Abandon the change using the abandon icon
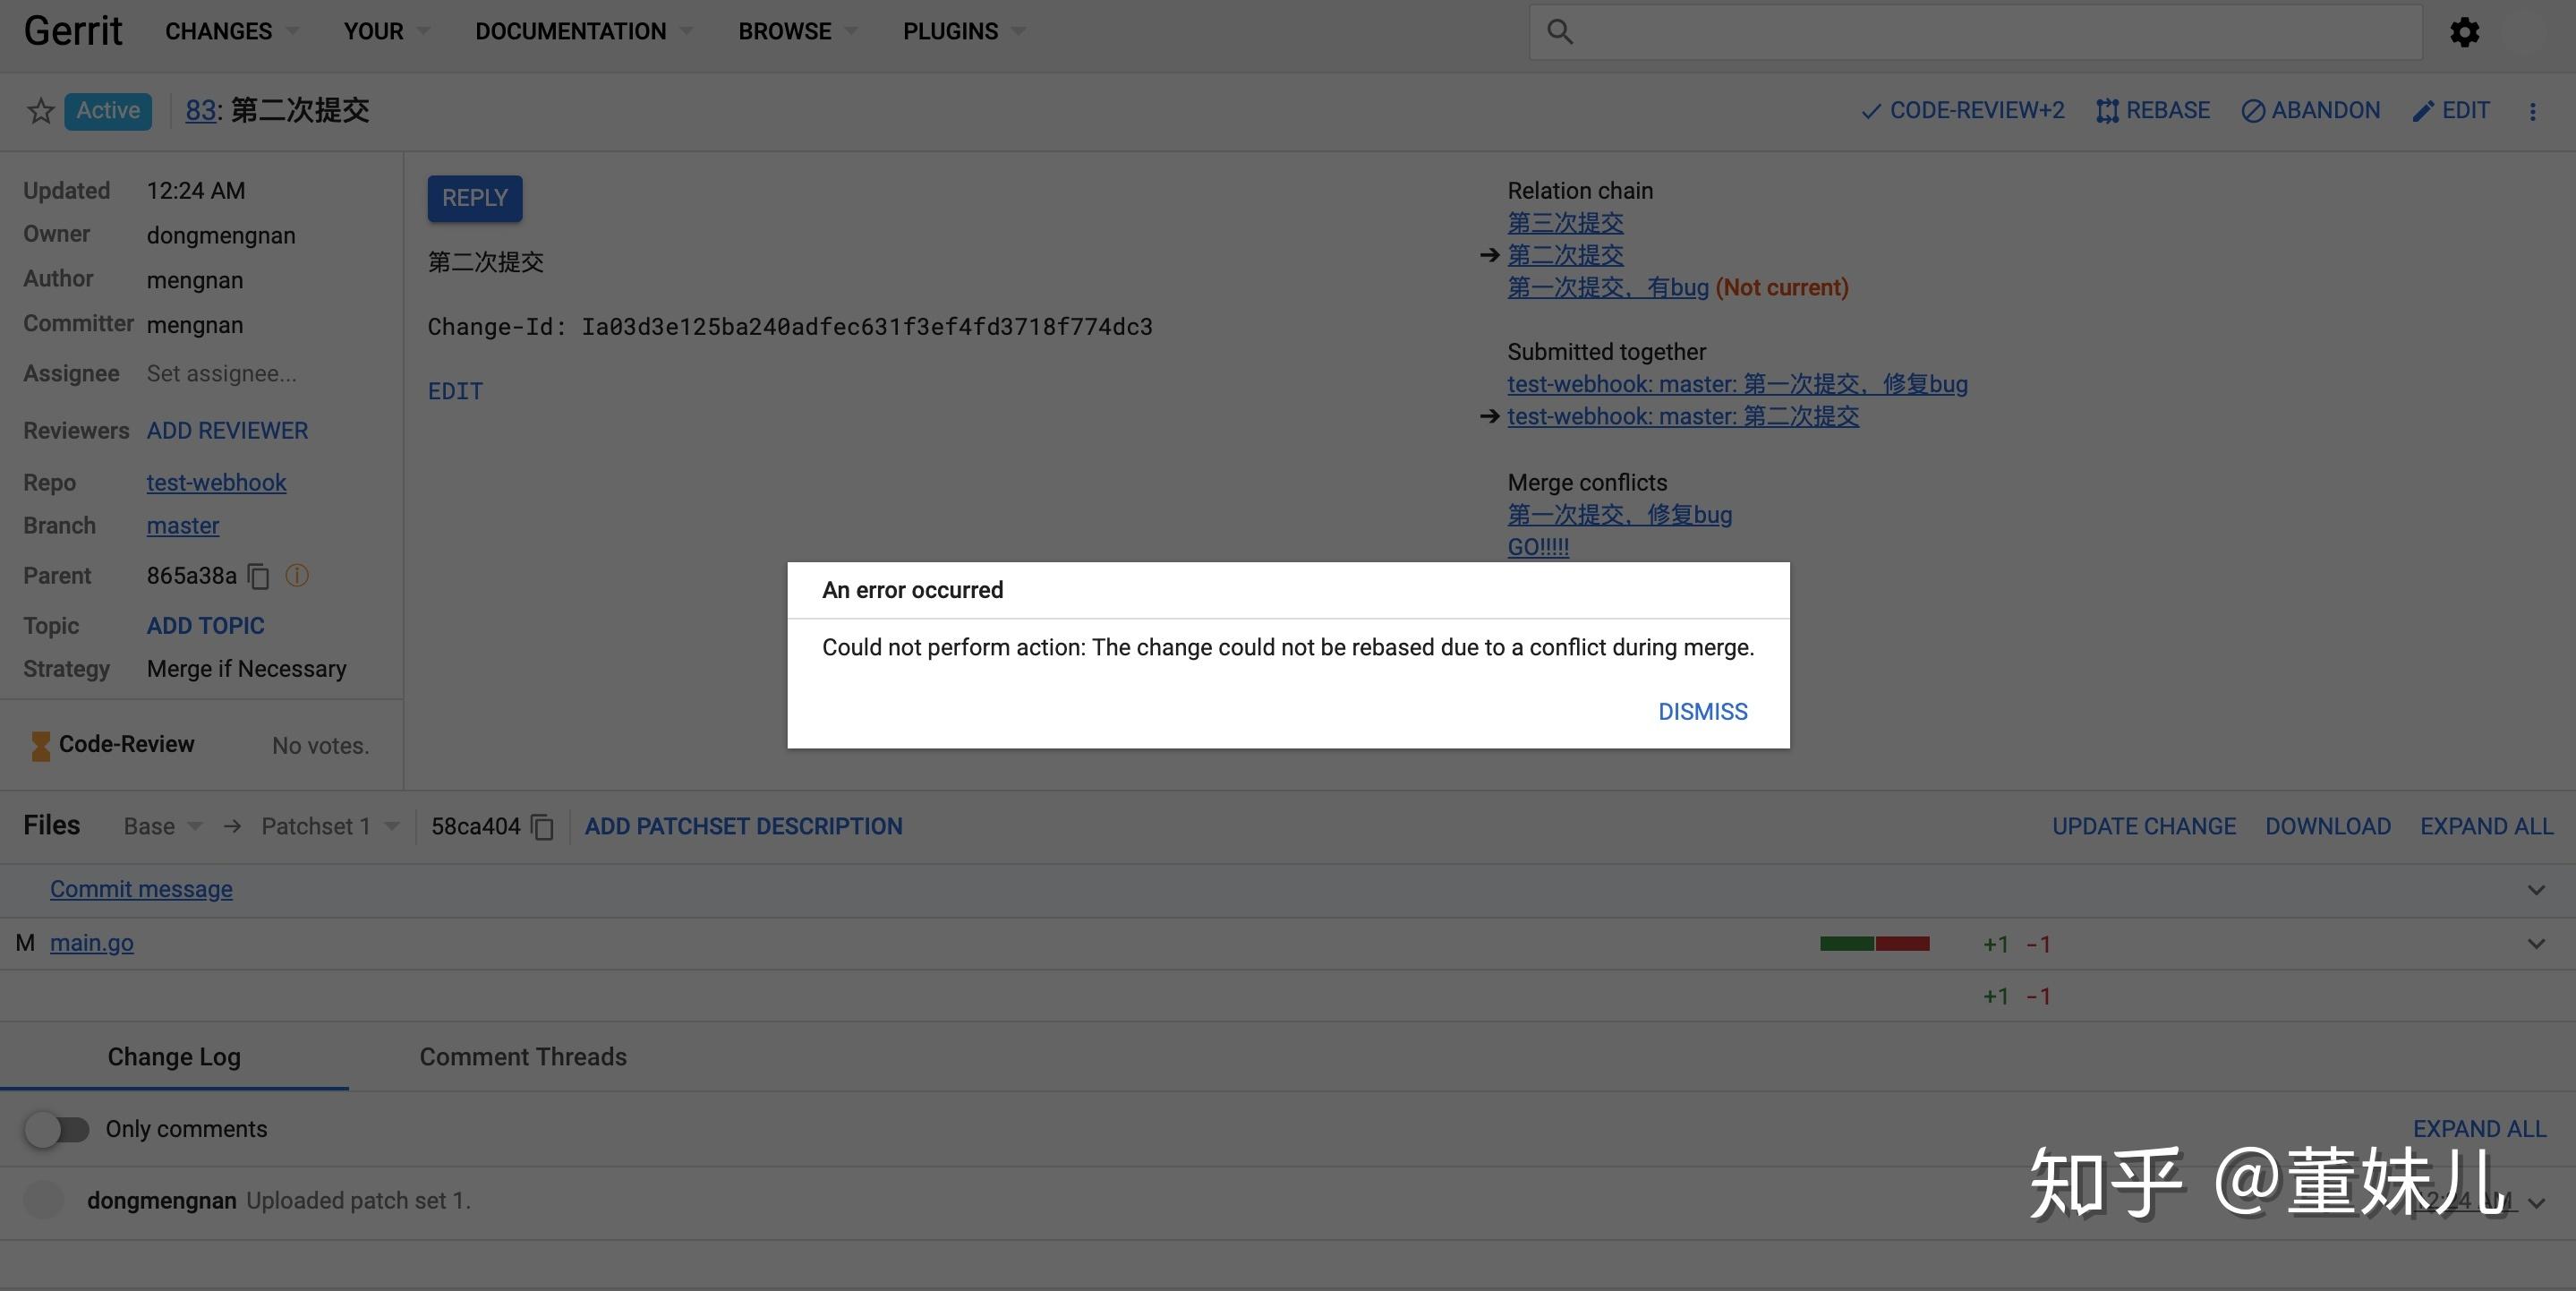The image size is (2576, 1291). (x=2252, y=110)
